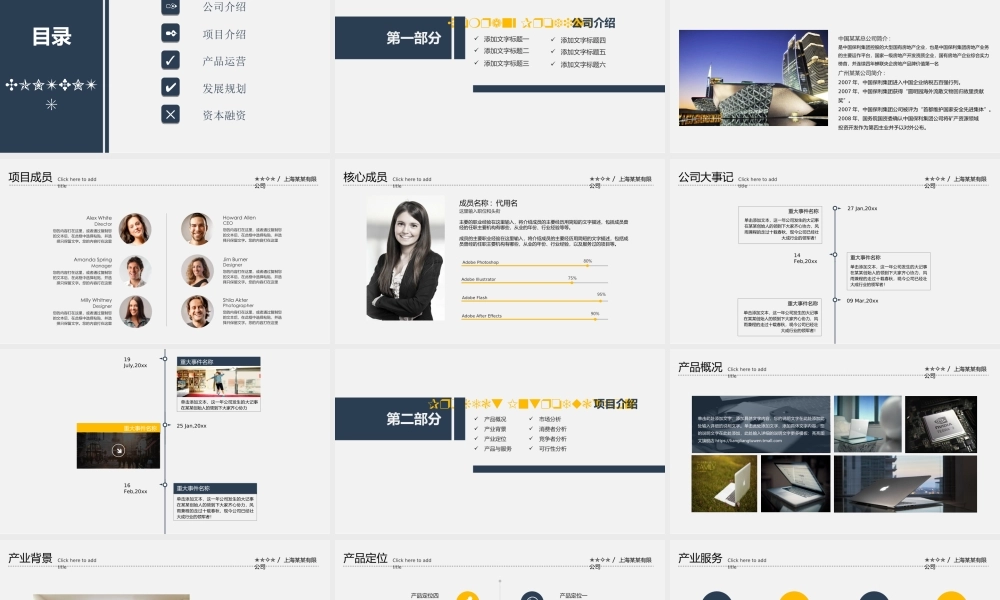Click the 第二部分 section box
The height and width of the screenshot is (600, 1000).
coord(393,419)
